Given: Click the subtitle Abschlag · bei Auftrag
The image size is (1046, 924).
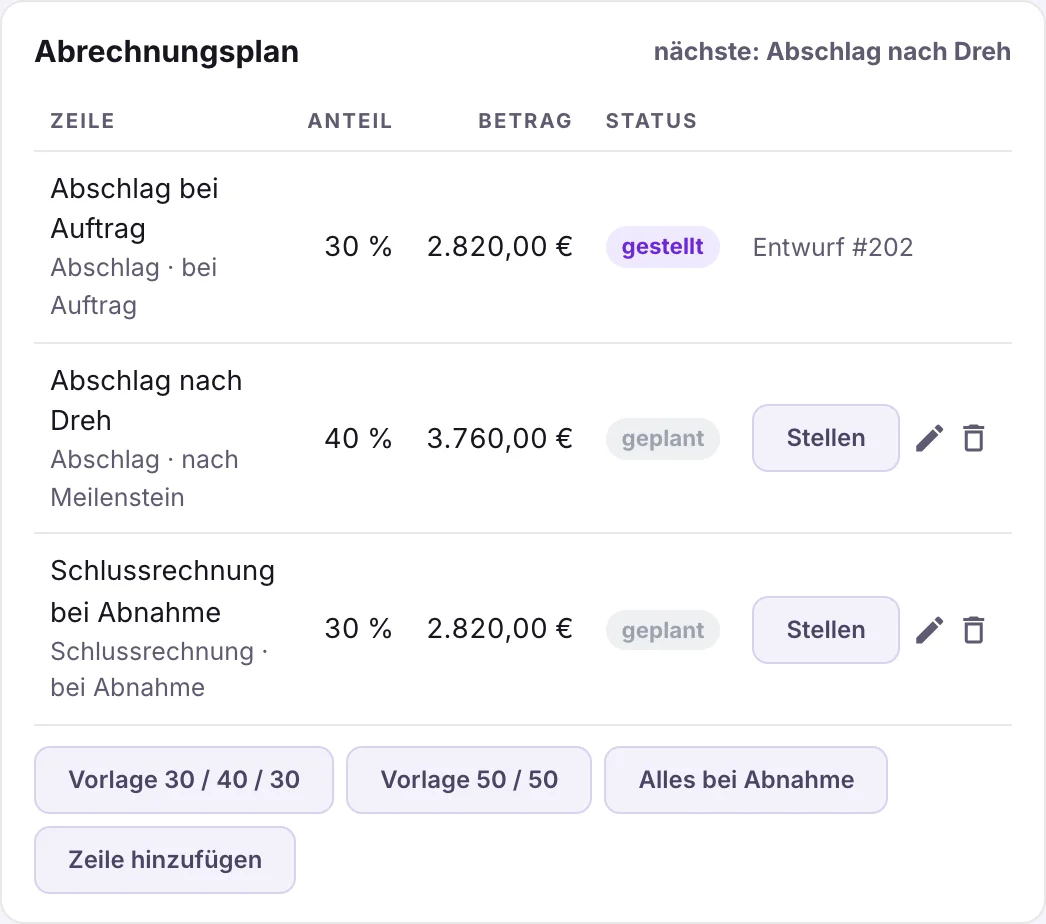Looking at the screenshot, I should 134,286.
